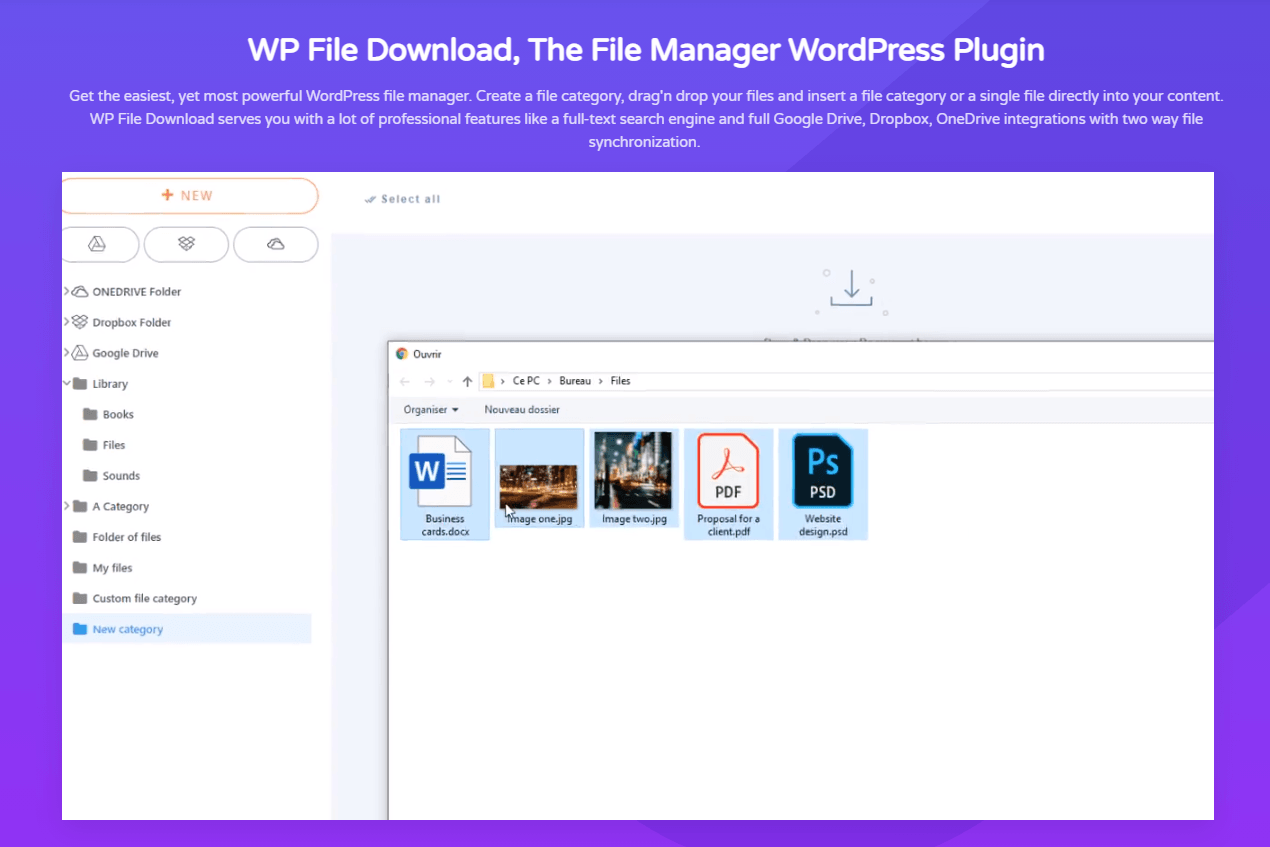Open the Google Drive cloud button

99,244
